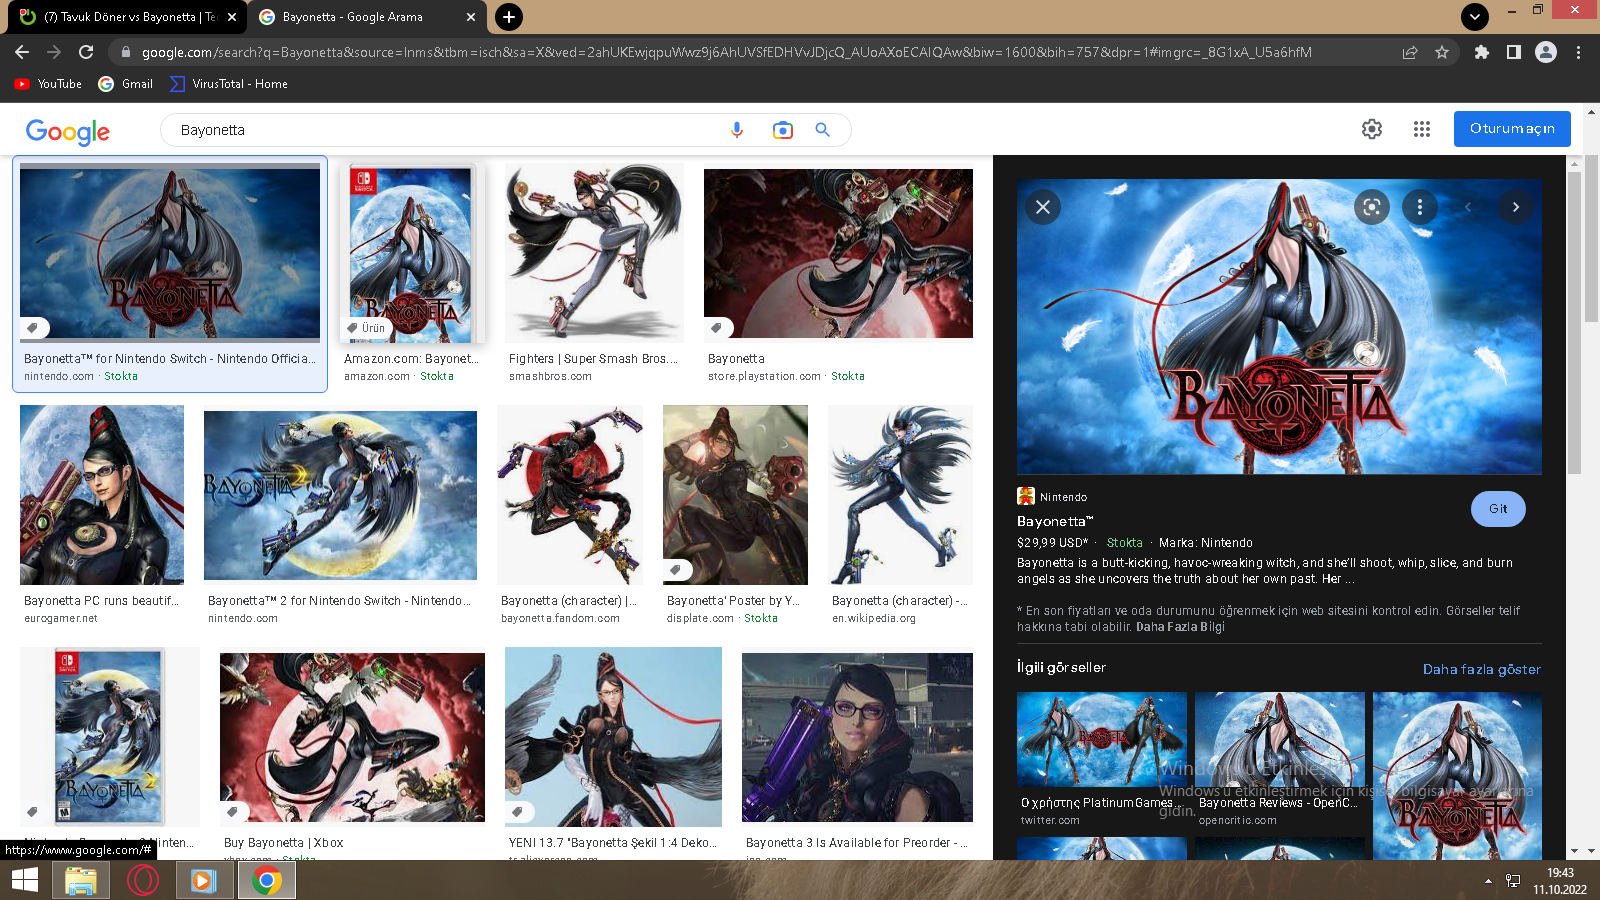Select the displate.com Bayonetta Poster thumbnail
Viewport: 1600px width, 900px height.
735,495
